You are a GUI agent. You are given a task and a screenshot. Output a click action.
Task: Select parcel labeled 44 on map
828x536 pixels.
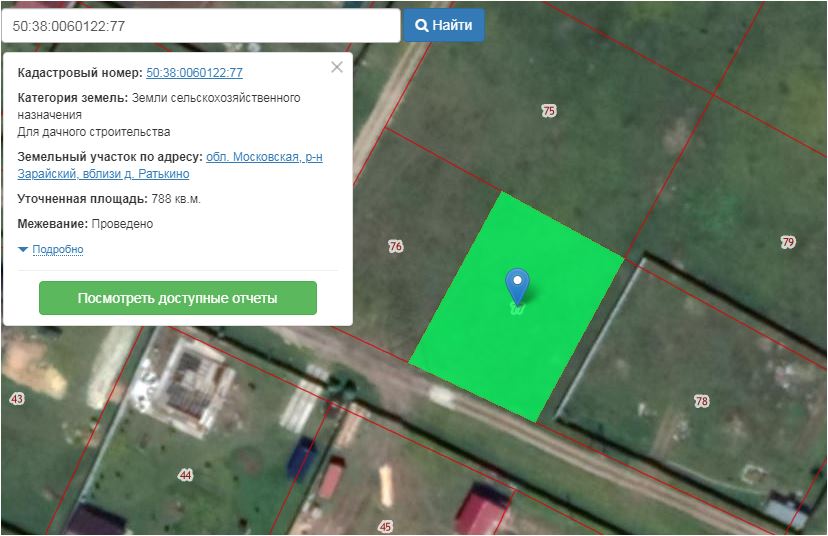[x=185, y=475]
